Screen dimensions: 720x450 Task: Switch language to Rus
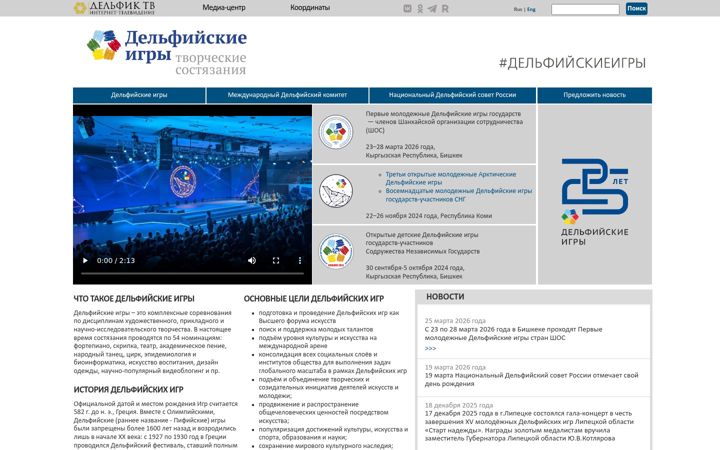pos(518,9)
